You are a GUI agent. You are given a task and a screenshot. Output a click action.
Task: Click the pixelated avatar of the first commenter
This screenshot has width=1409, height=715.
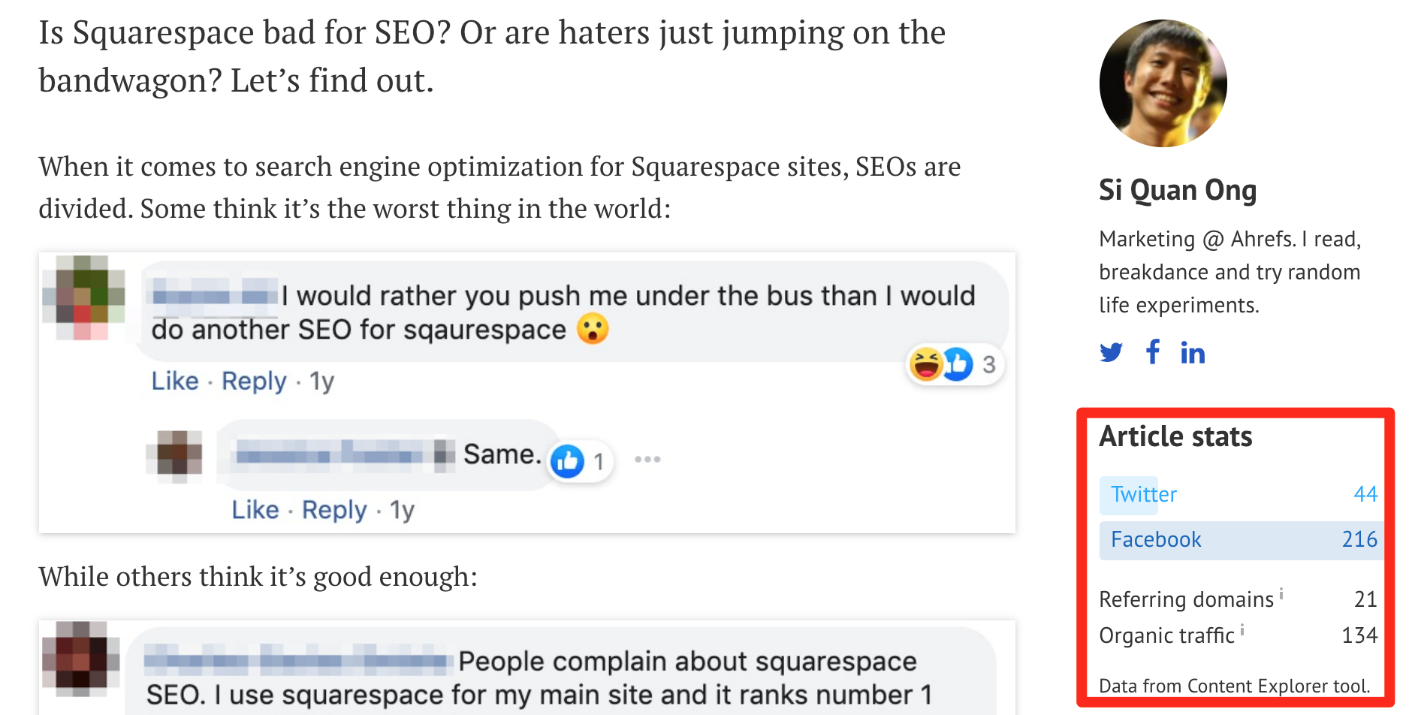click(x=84, y=297)
